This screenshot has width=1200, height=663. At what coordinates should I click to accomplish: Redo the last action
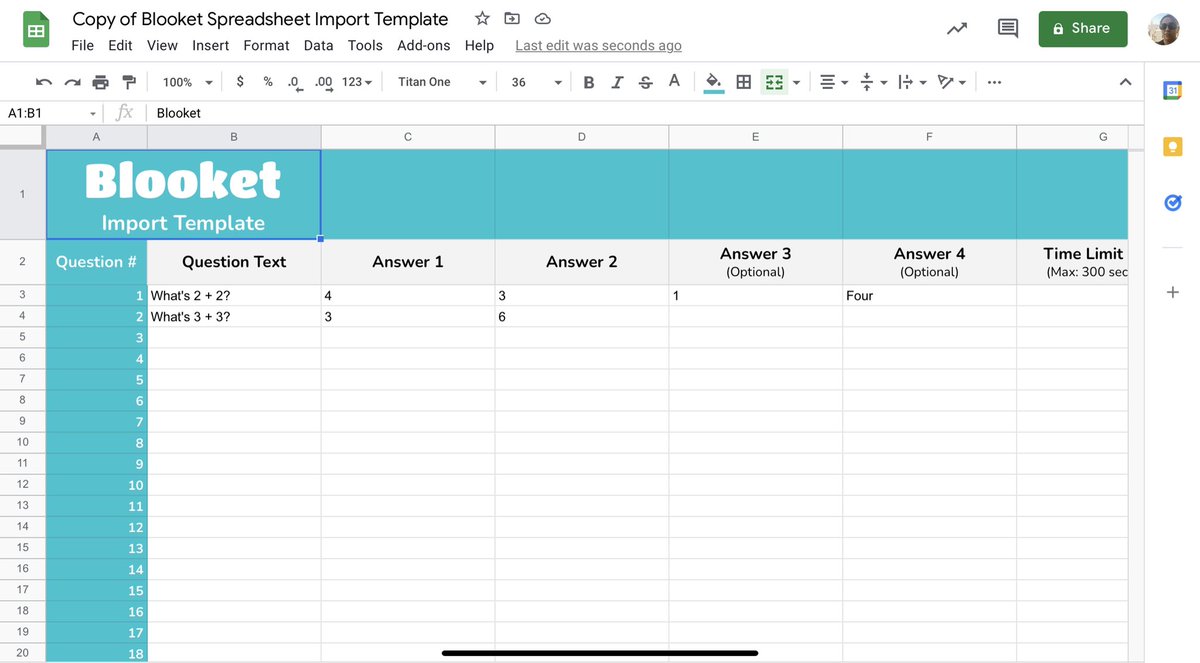click(72, 82)
